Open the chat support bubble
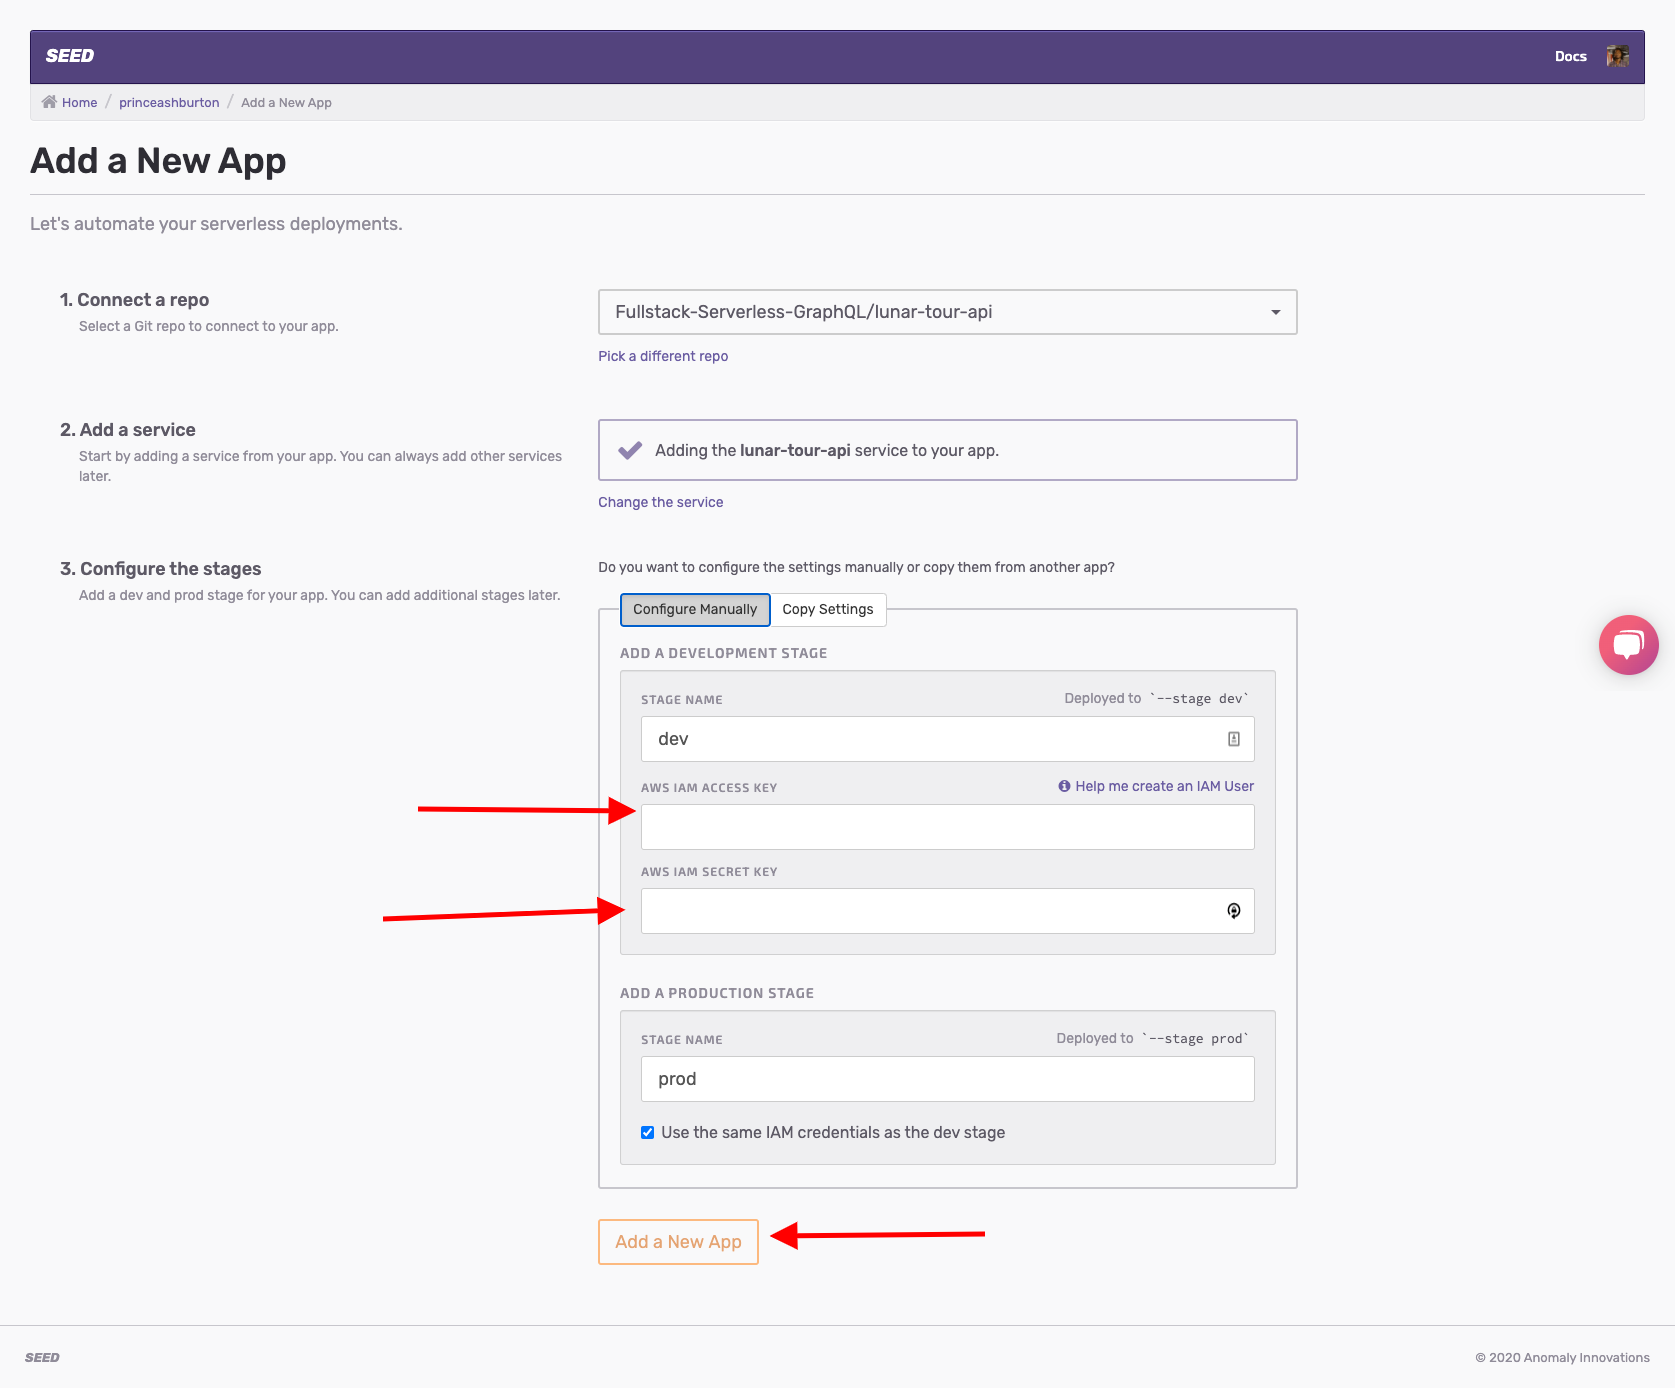 (x=1628, y=645)
